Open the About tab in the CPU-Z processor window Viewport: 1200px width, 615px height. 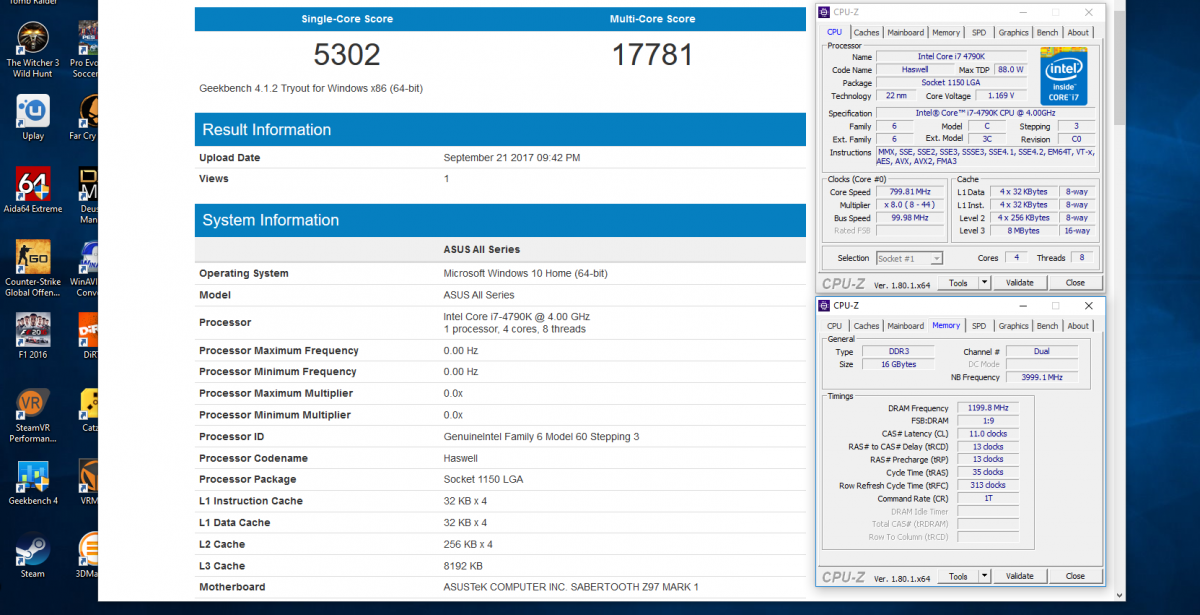(1078, 32)
